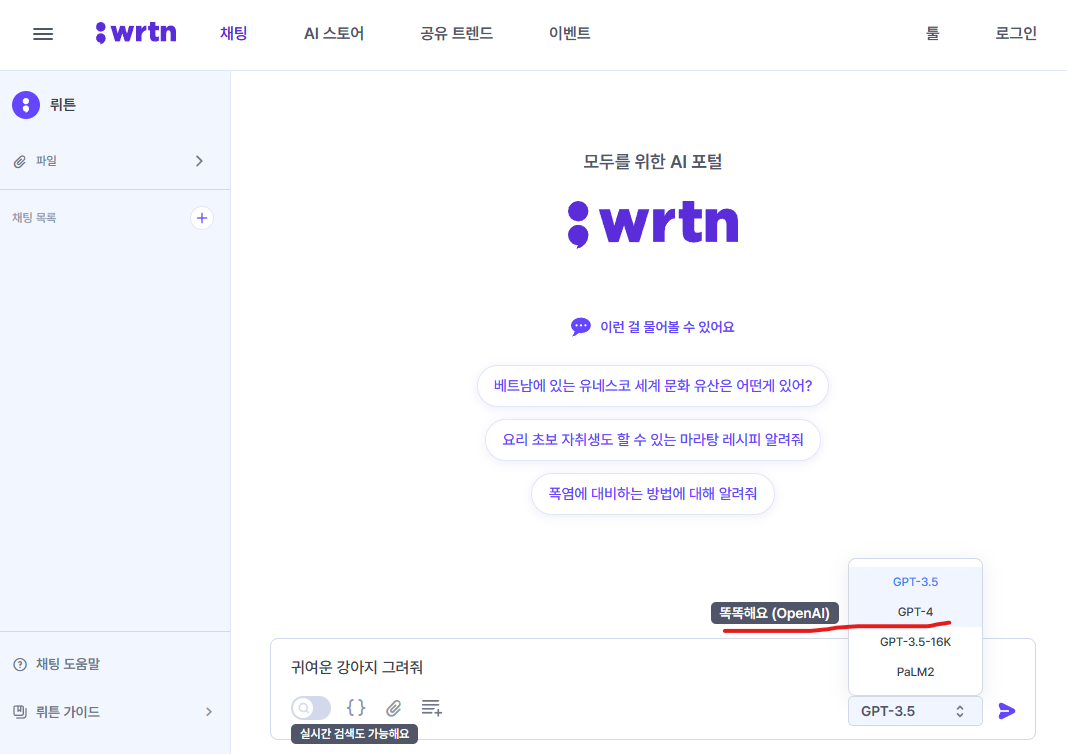
Task: Toggle the real-time search switch
Action: tap(311, 707)
